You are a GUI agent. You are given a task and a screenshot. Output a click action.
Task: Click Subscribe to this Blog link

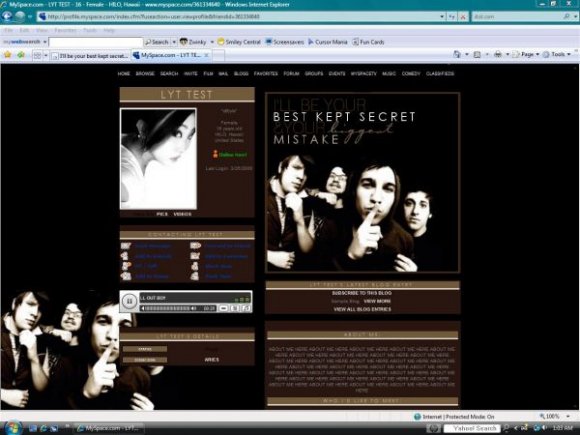(x=362, y=293)
